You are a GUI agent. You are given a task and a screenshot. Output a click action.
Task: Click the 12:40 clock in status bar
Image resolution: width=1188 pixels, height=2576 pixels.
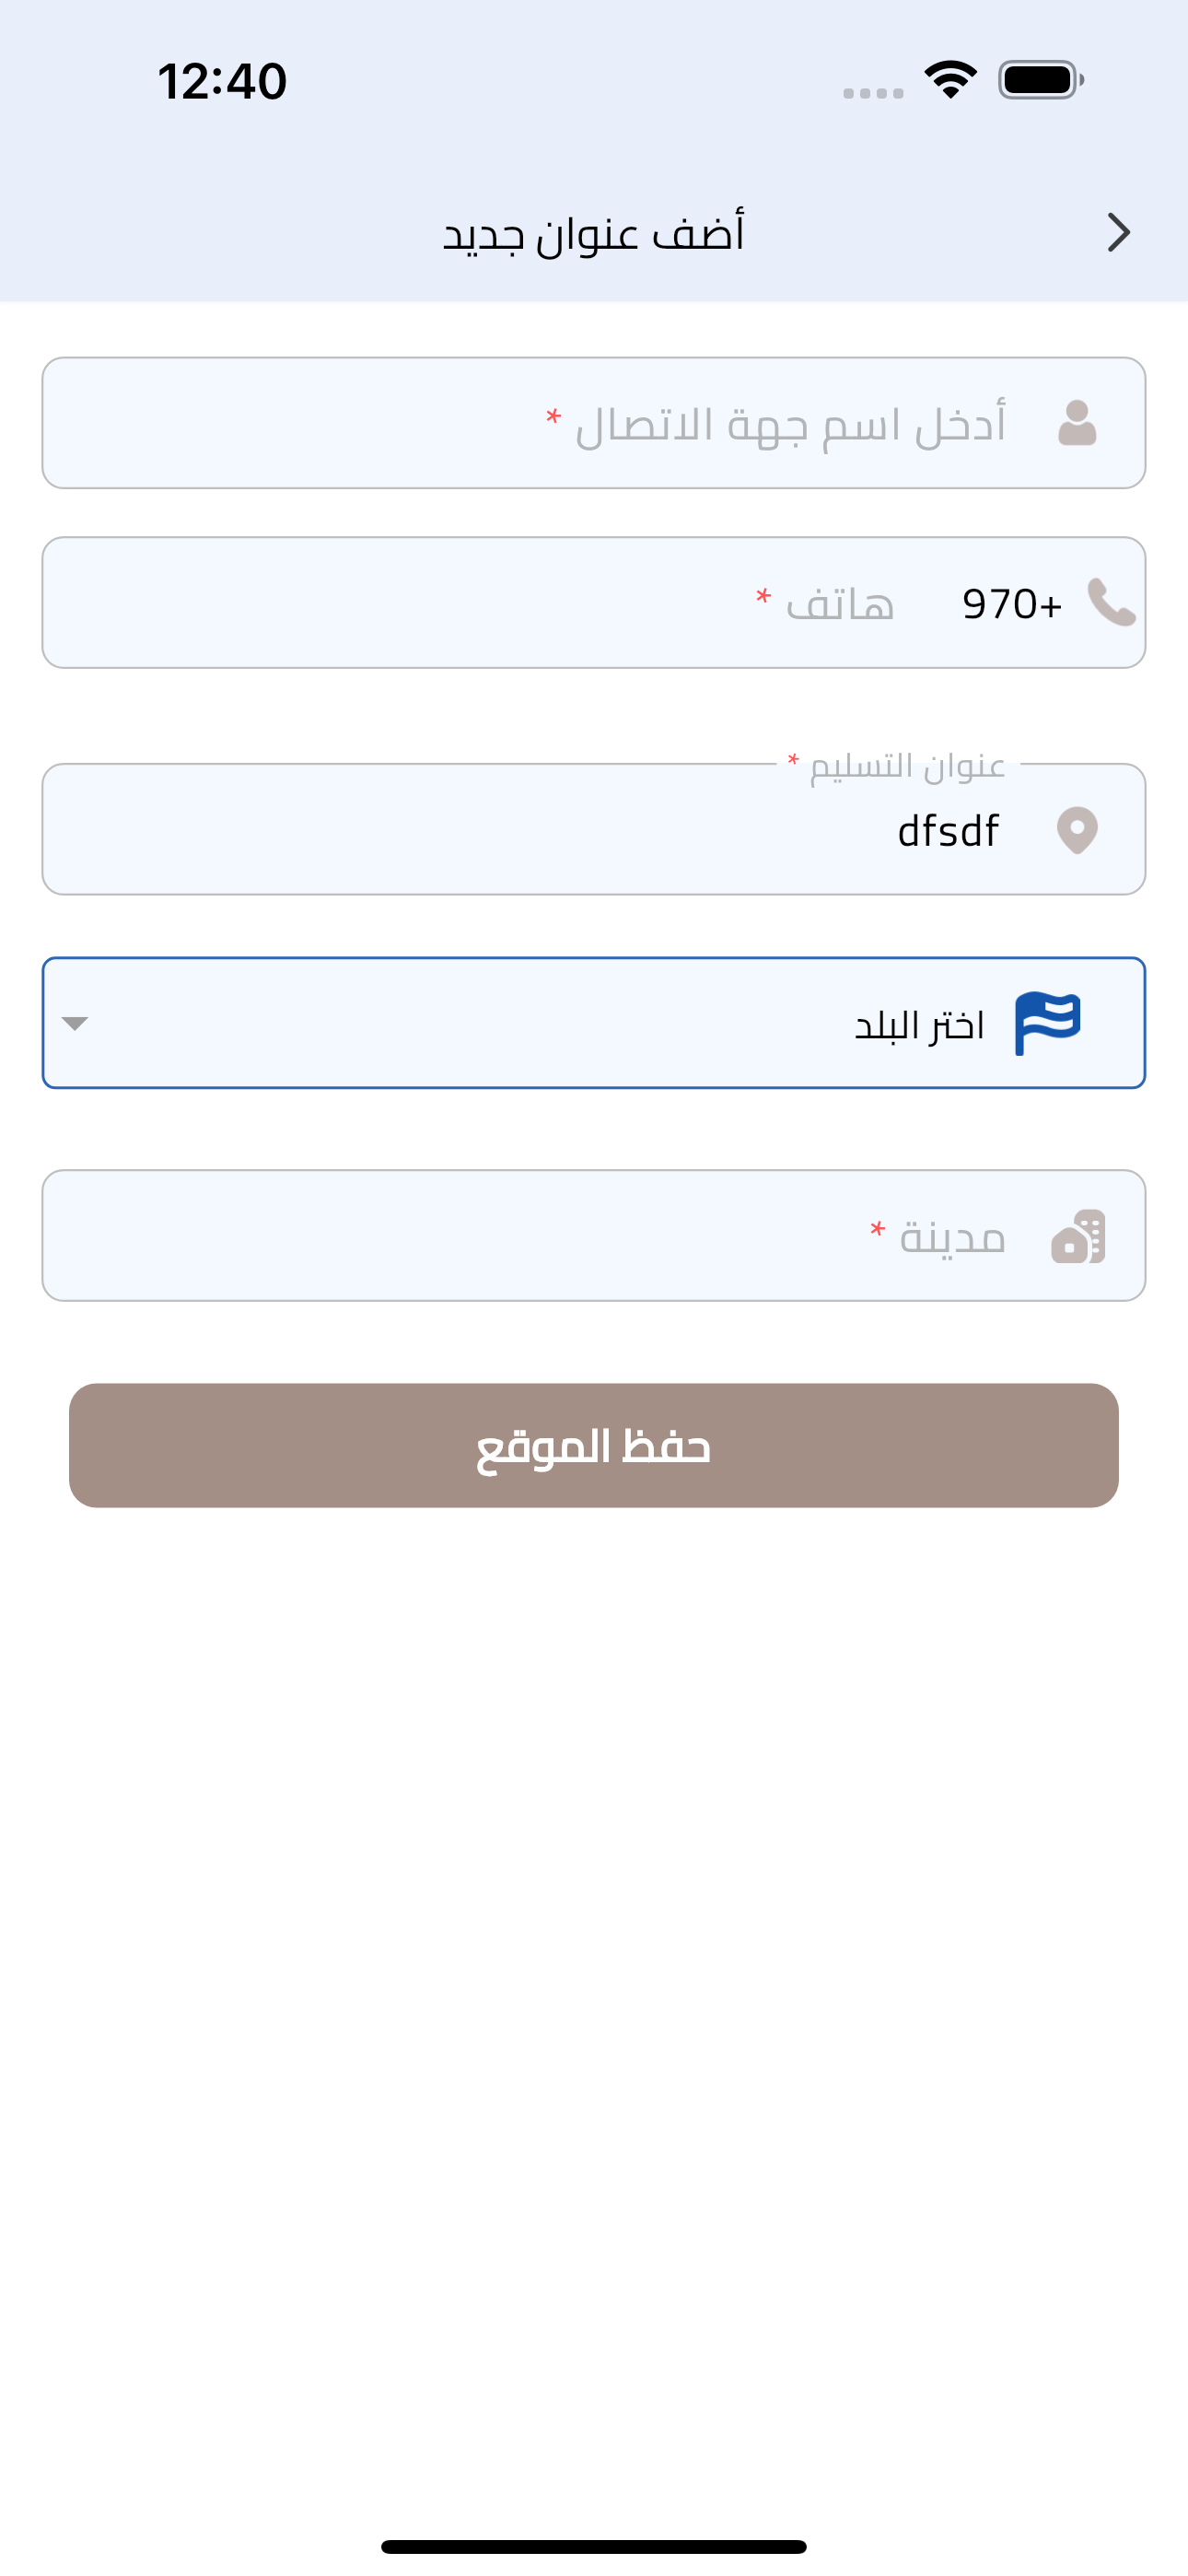pos(222,81)
